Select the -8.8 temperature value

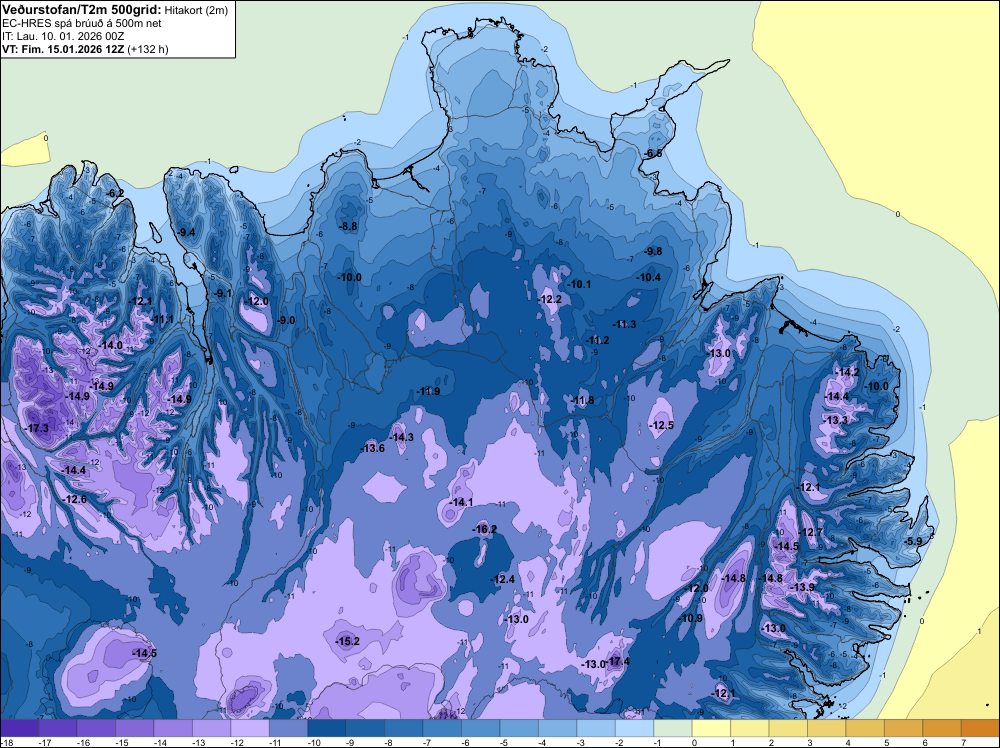click(x=348, y=226)
